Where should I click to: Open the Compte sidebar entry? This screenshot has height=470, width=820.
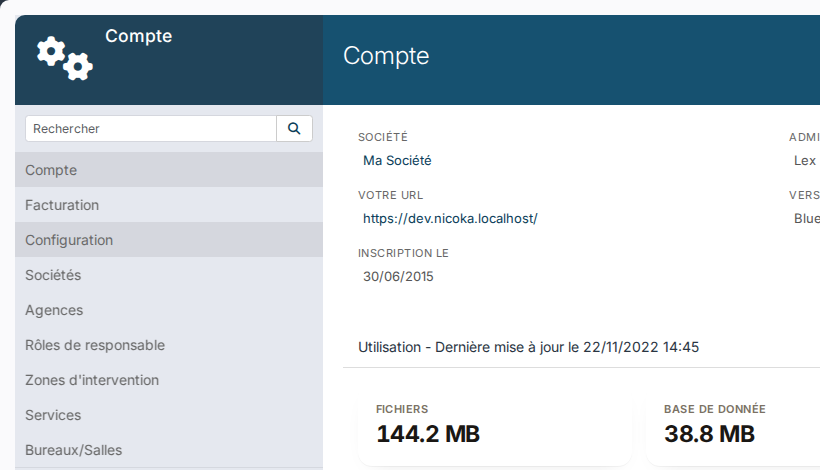pyautogui.click(x=169, y=170)
